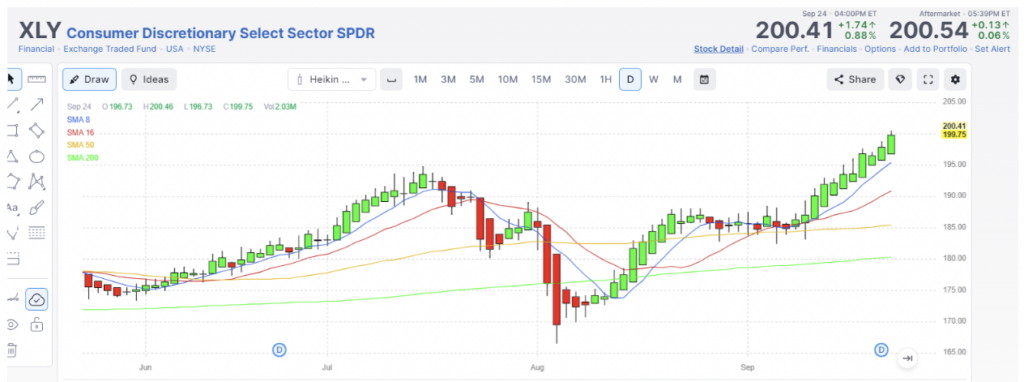Image resolution: width=1024 pixels, height=382 pixels.
Task: Open the Stock Detail link
Action: coord(718,49)
